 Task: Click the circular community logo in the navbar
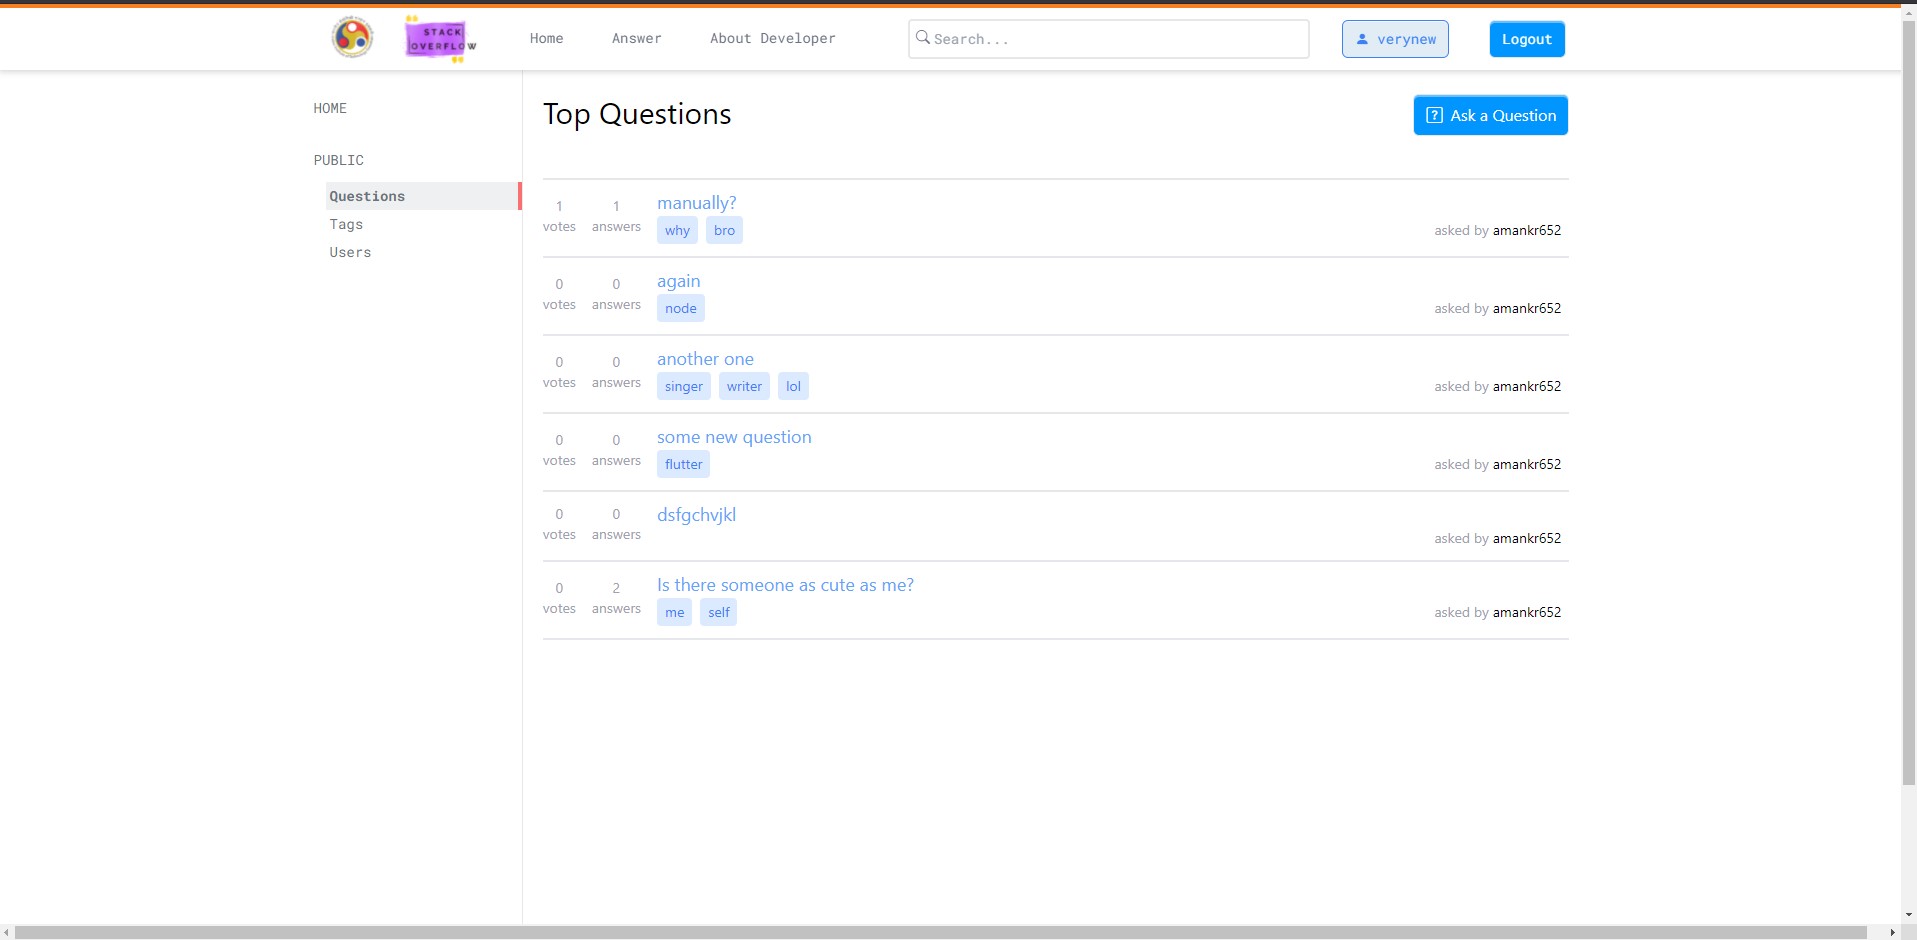pos(351,37)
